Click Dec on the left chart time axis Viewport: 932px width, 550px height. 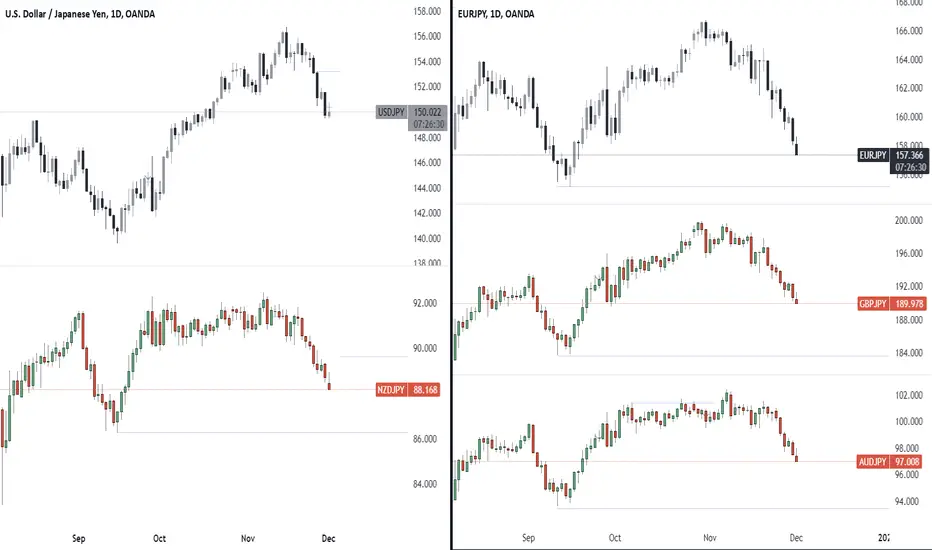click(328, 538)
